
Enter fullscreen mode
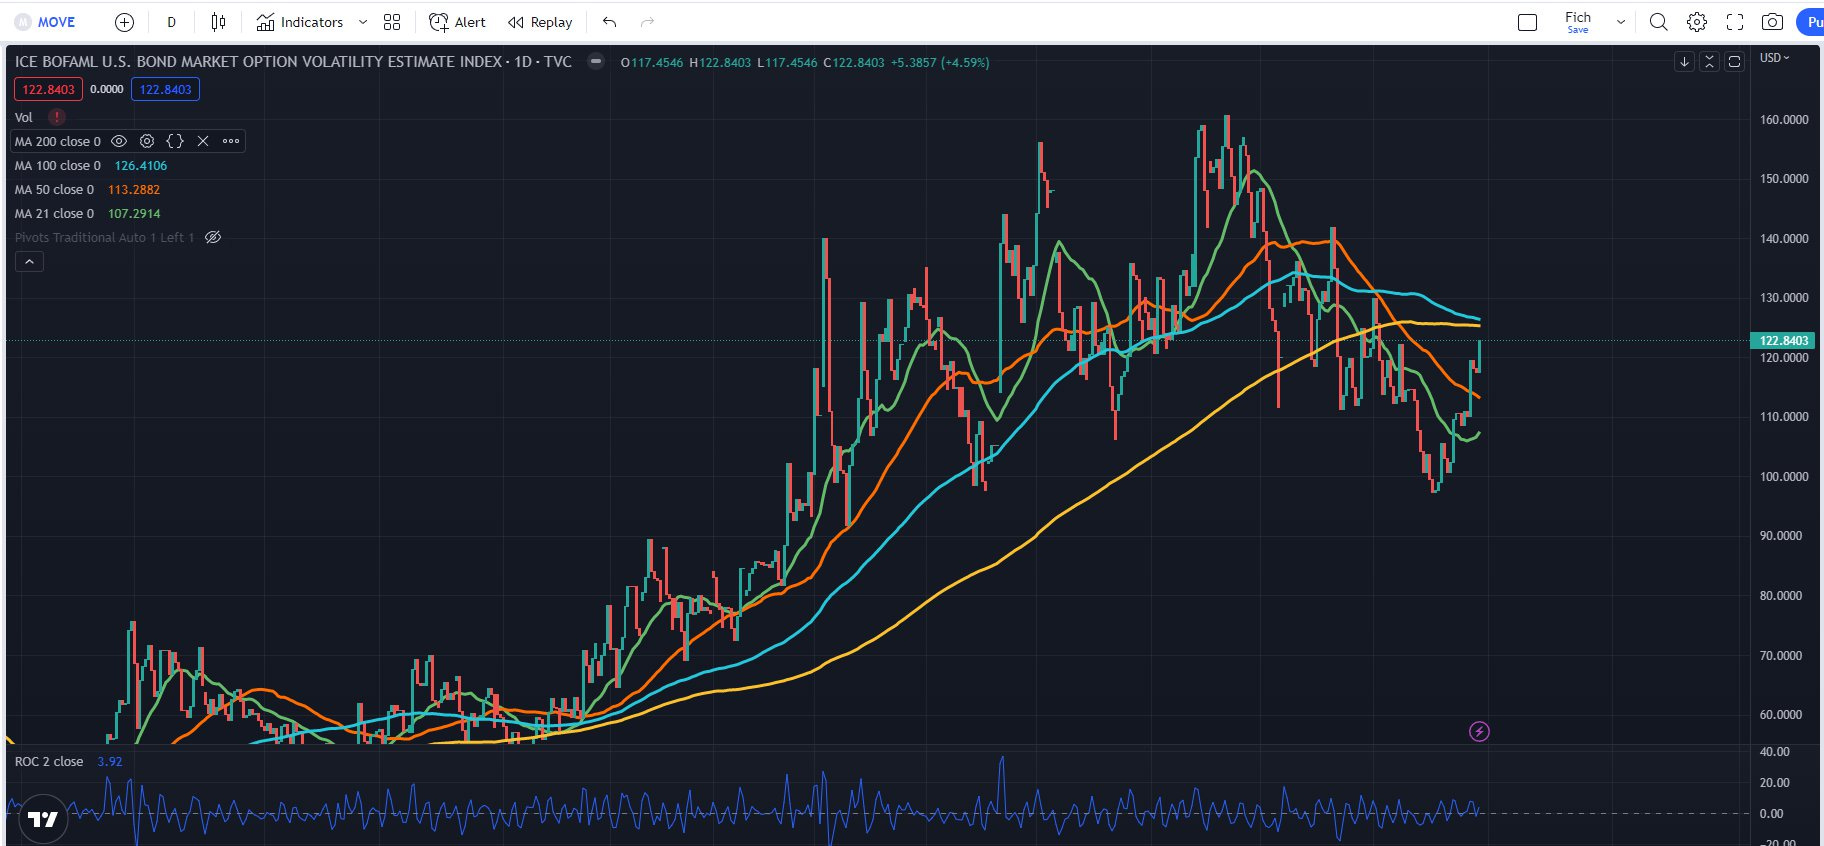(x=1735, y=22)
